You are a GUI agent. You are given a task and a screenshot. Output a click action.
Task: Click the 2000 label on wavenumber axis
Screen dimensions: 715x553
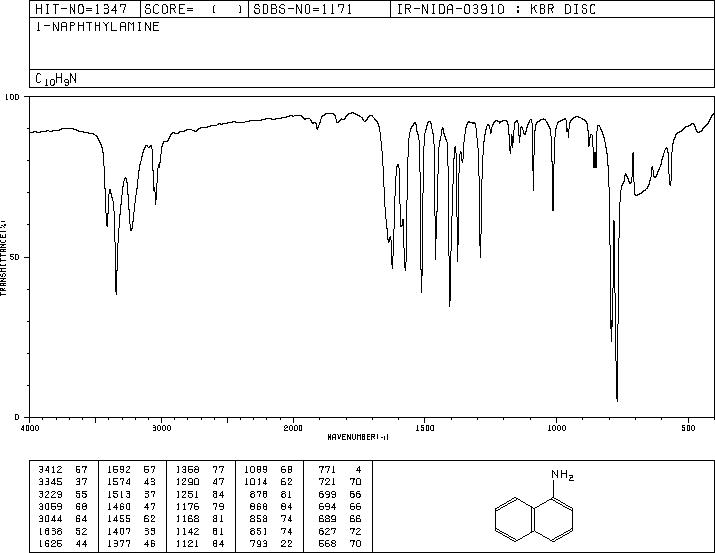pos(293,428)
